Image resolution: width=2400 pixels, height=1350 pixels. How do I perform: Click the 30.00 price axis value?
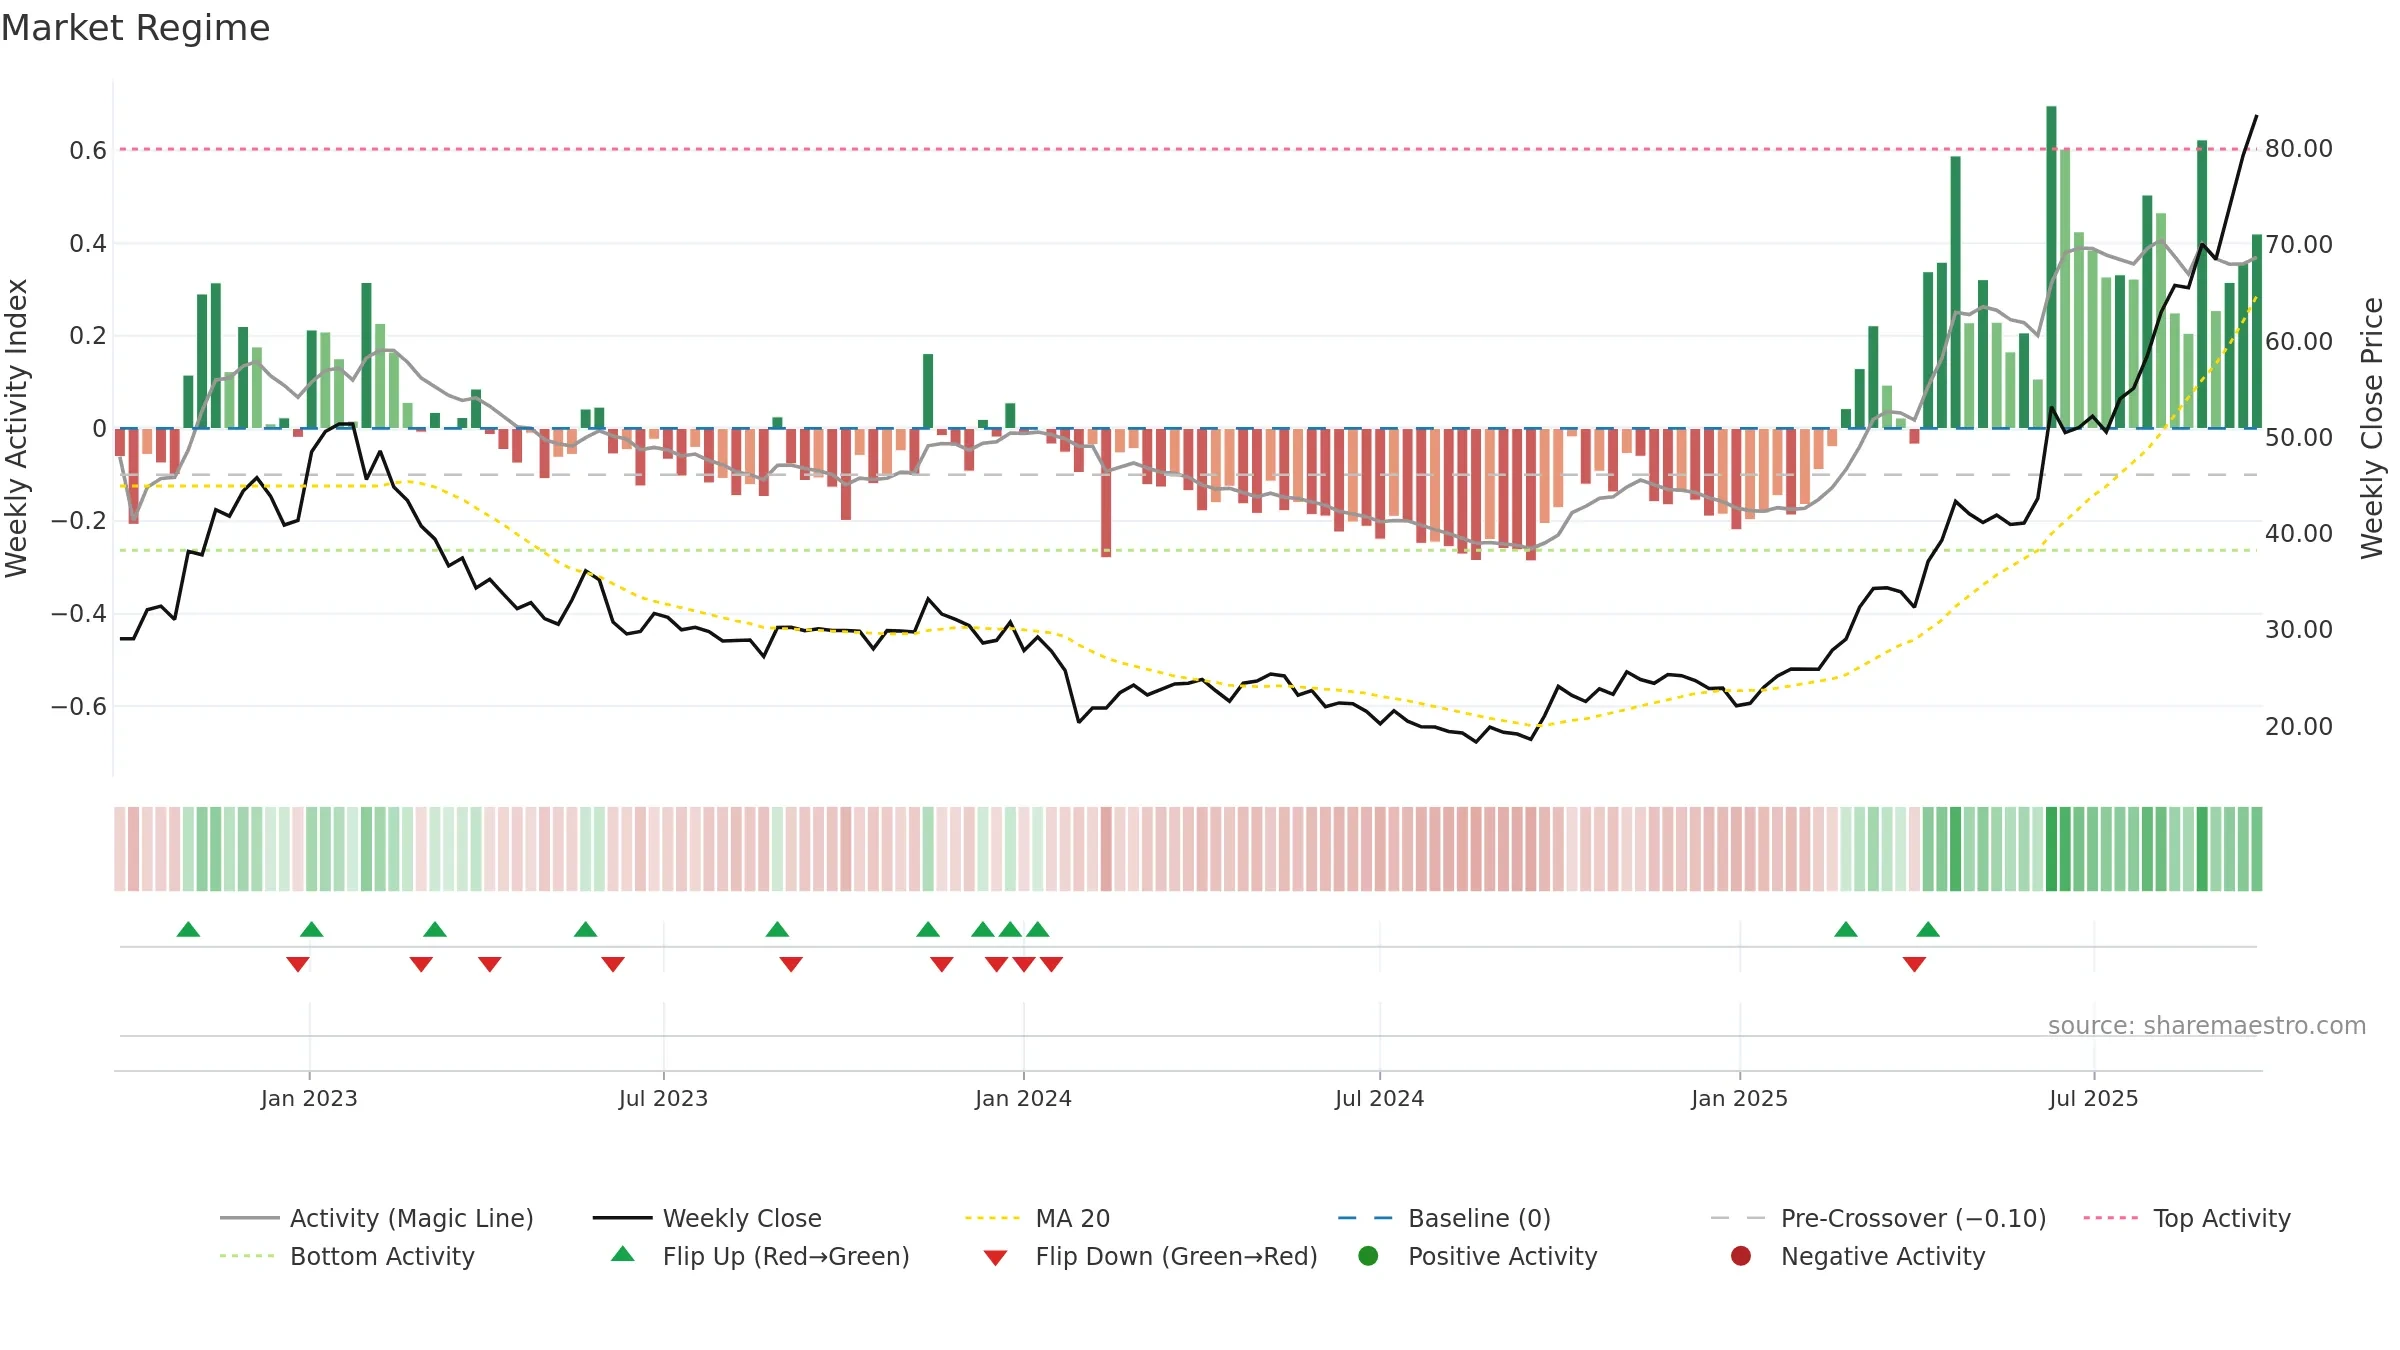point(2299,629)
